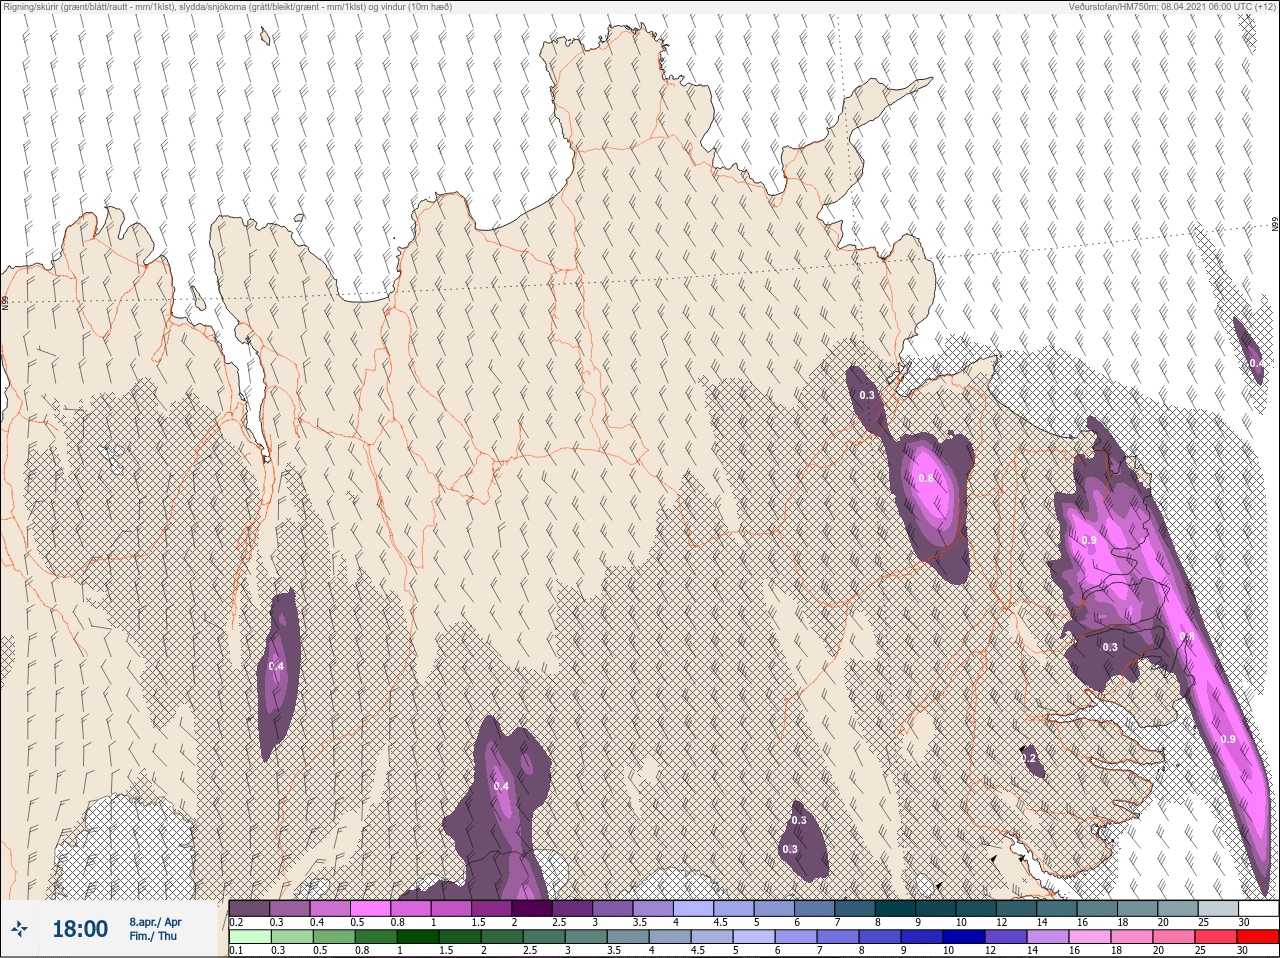Viewport: 1280px width, 958px height.
Task: Click the 0.4 value on the western snow streak
Action: (276, 666)
